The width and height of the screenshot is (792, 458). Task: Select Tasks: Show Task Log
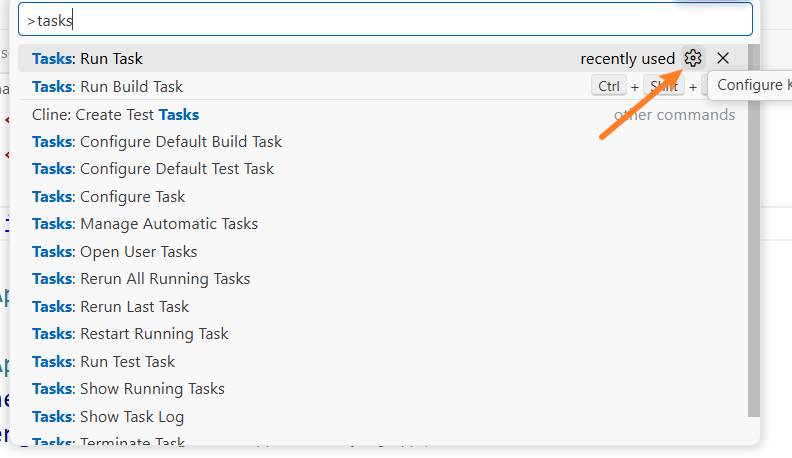click(383, 417)
